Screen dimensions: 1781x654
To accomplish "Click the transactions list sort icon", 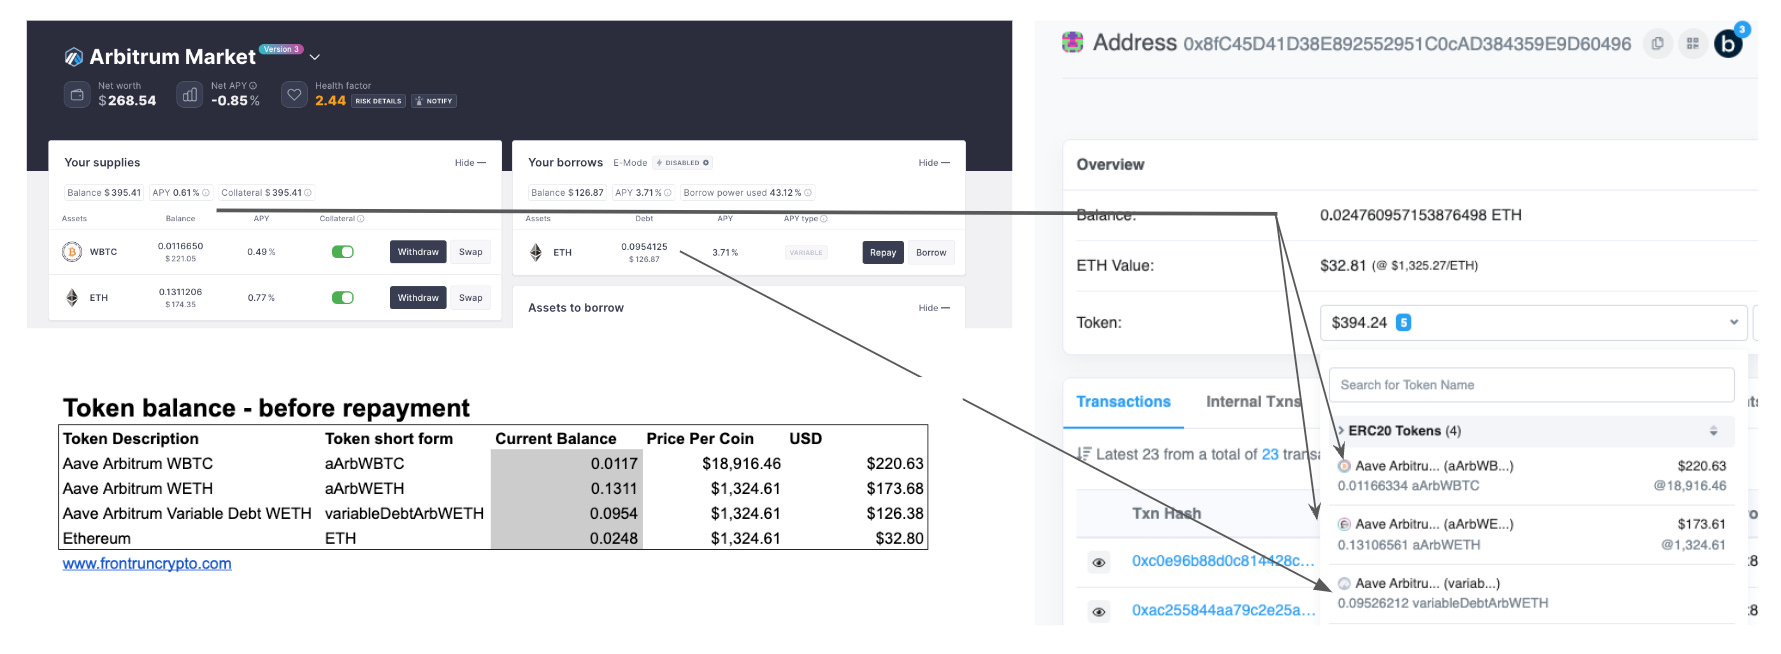I will click(x=1084, y=454).
